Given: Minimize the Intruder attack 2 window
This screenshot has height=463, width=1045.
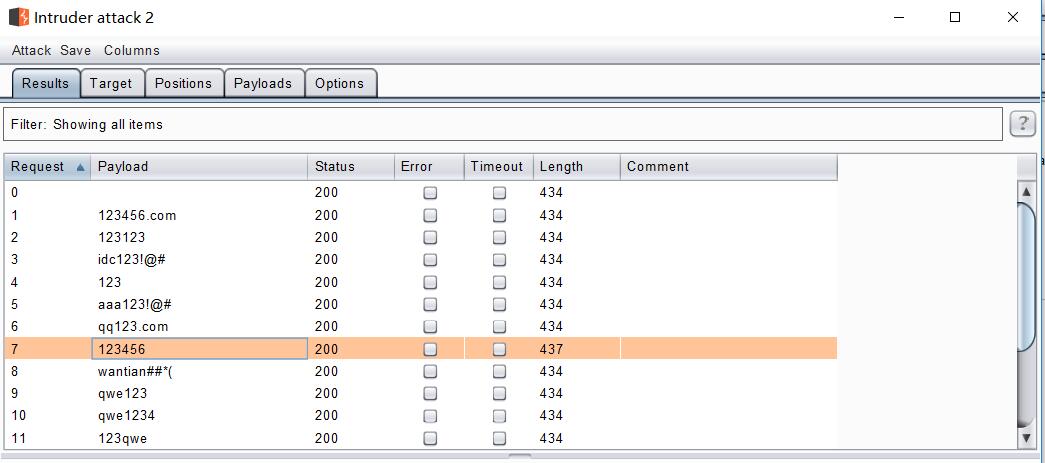Looking at the screenshot, I should [898, 17].
